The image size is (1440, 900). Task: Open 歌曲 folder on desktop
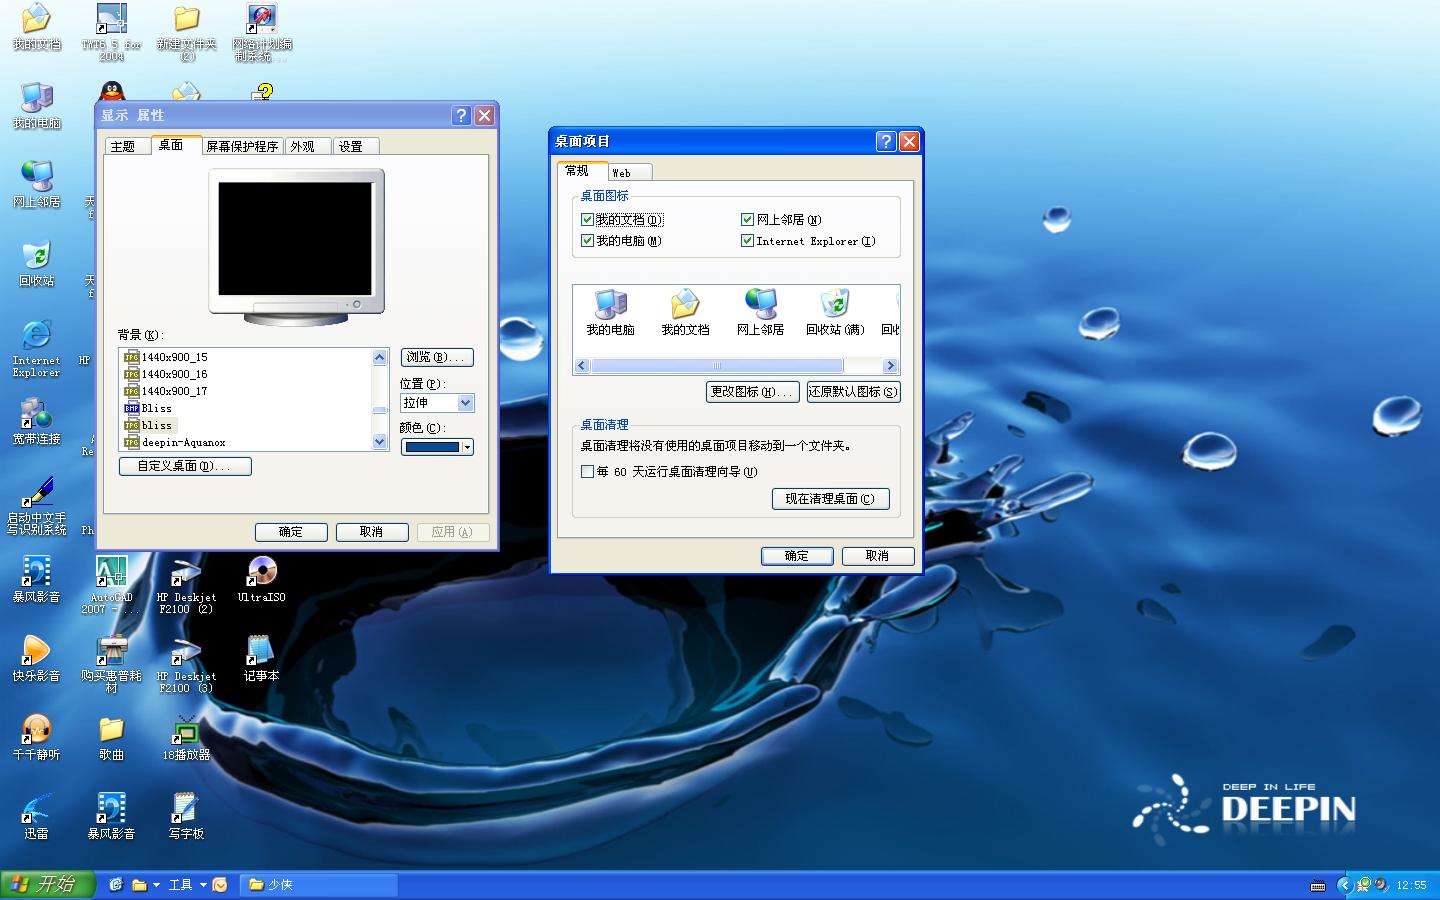(x=111, y=737)
